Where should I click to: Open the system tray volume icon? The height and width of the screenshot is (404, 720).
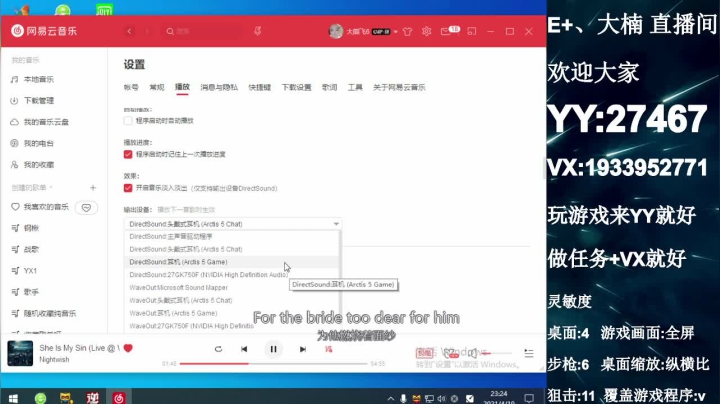[442, 398]
